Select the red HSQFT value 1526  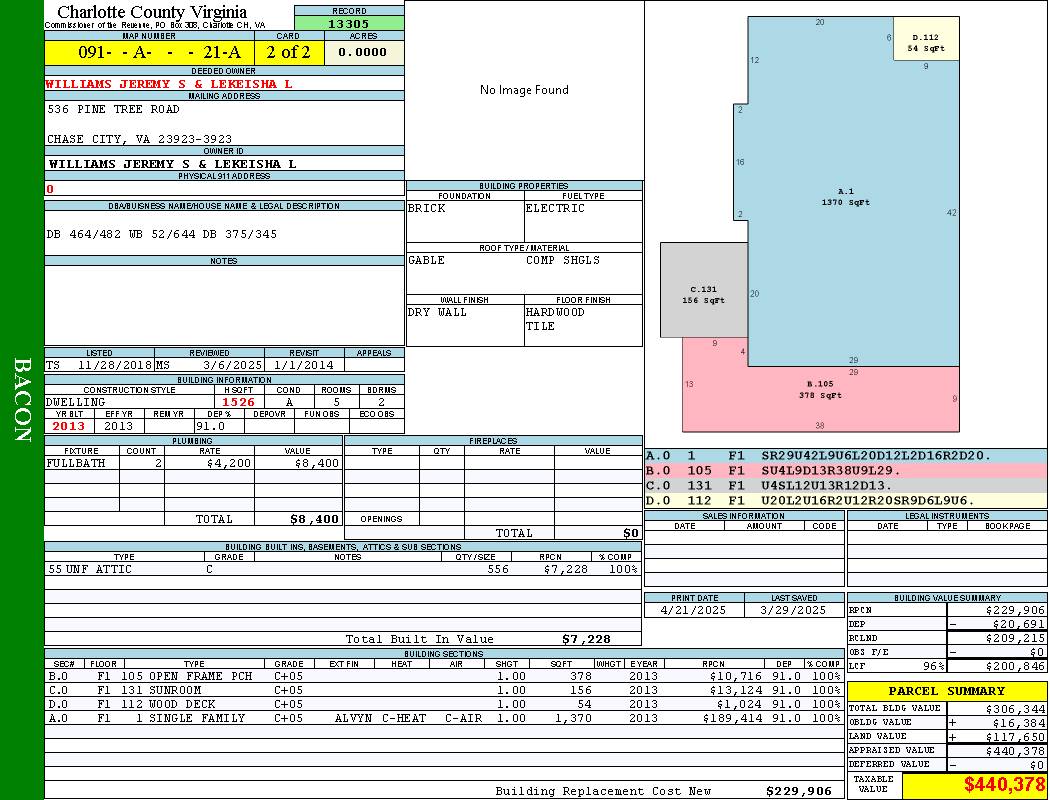[x=238, y=402]
